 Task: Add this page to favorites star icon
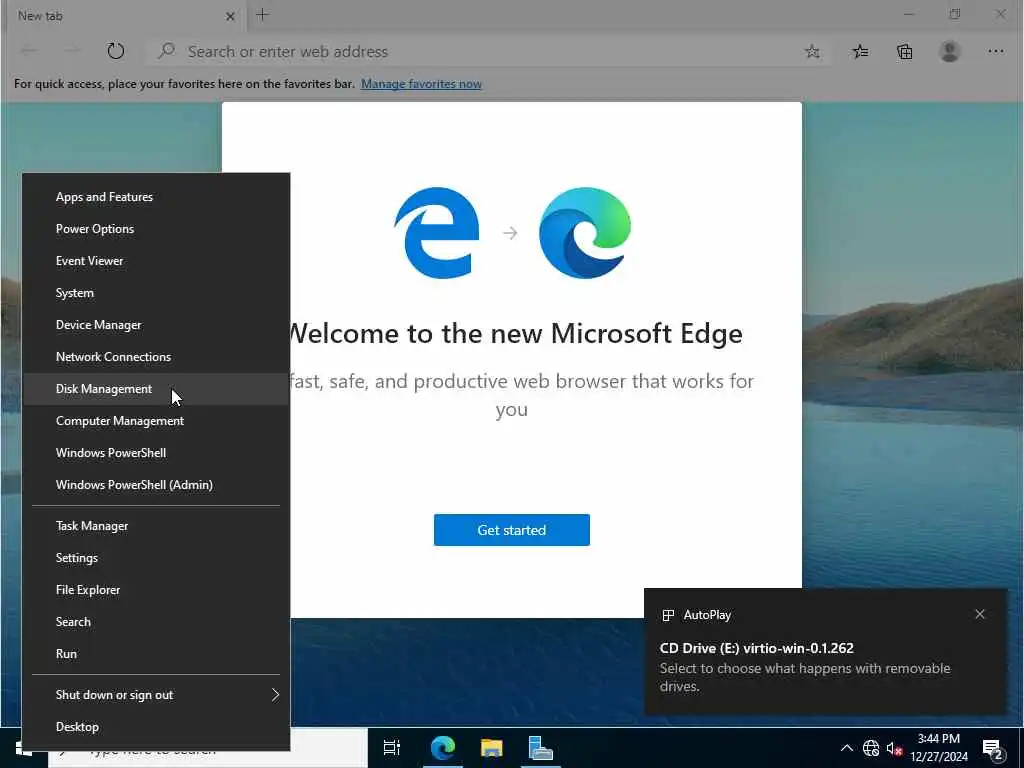tap(812, 52)
